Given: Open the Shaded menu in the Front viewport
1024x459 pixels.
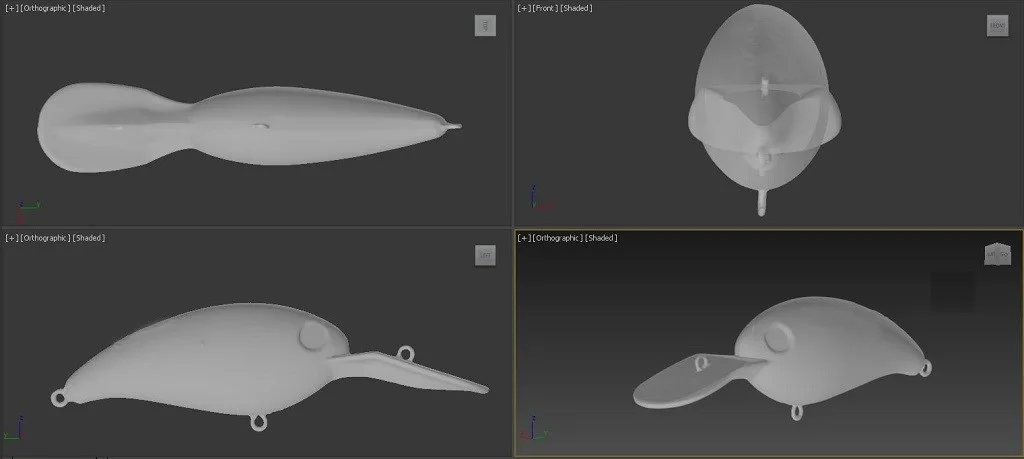Looking at the screenshot, I should point(577,8).
